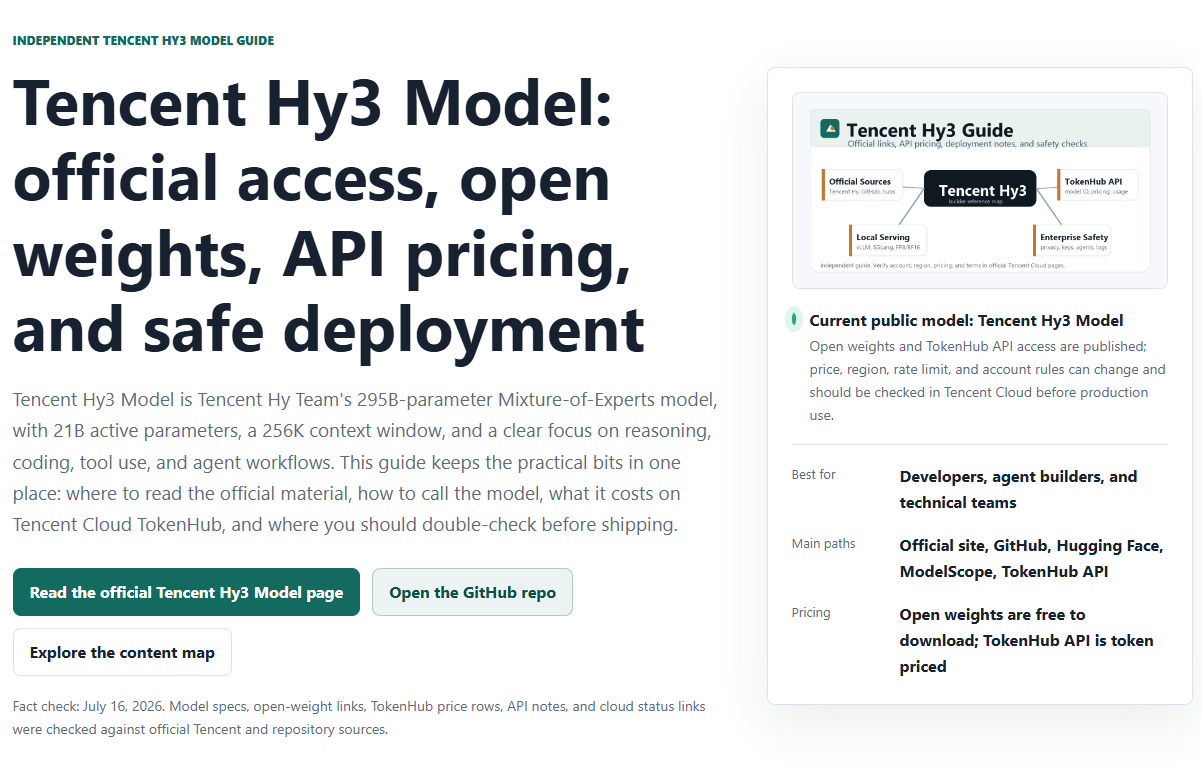Click the main Tencent Hy3 Model headline
Screen dimensions: 1201x779
pyautogui.click(x=329, y=215)
